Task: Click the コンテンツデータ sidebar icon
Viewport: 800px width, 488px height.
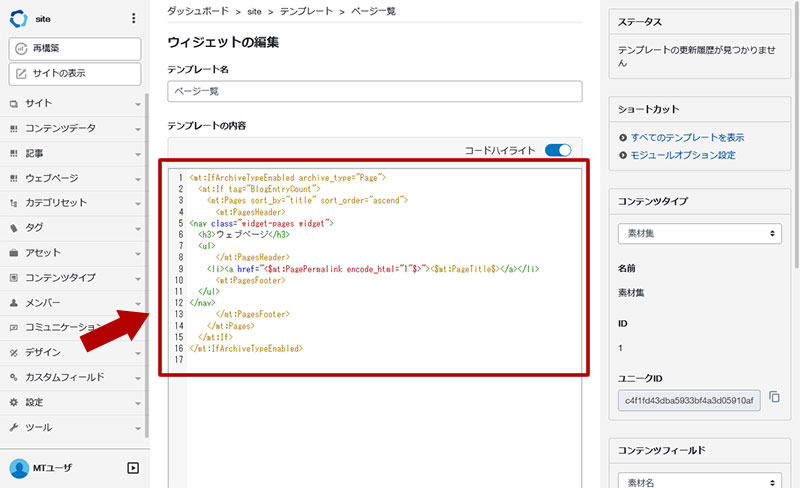Action: pos(14,129)
